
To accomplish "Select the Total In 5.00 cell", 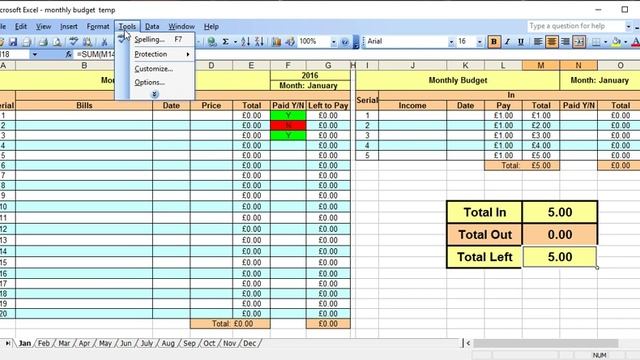I will click(560, 212).
